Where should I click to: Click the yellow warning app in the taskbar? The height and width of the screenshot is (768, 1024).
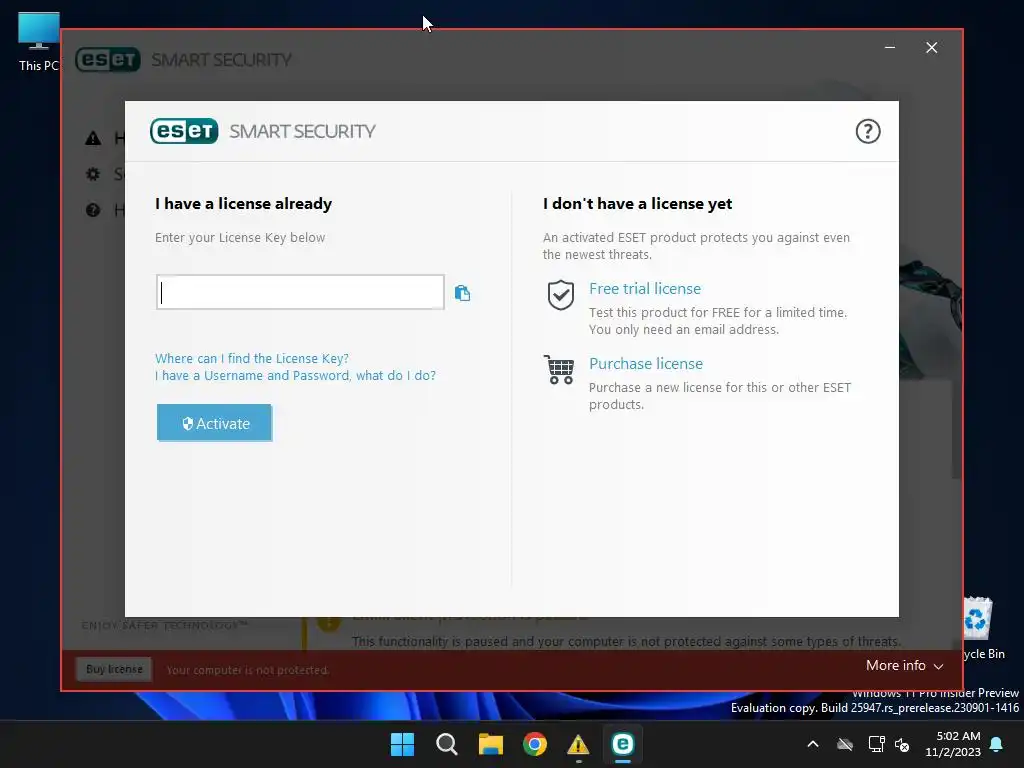pyautogui.click(x=578, y=744)
